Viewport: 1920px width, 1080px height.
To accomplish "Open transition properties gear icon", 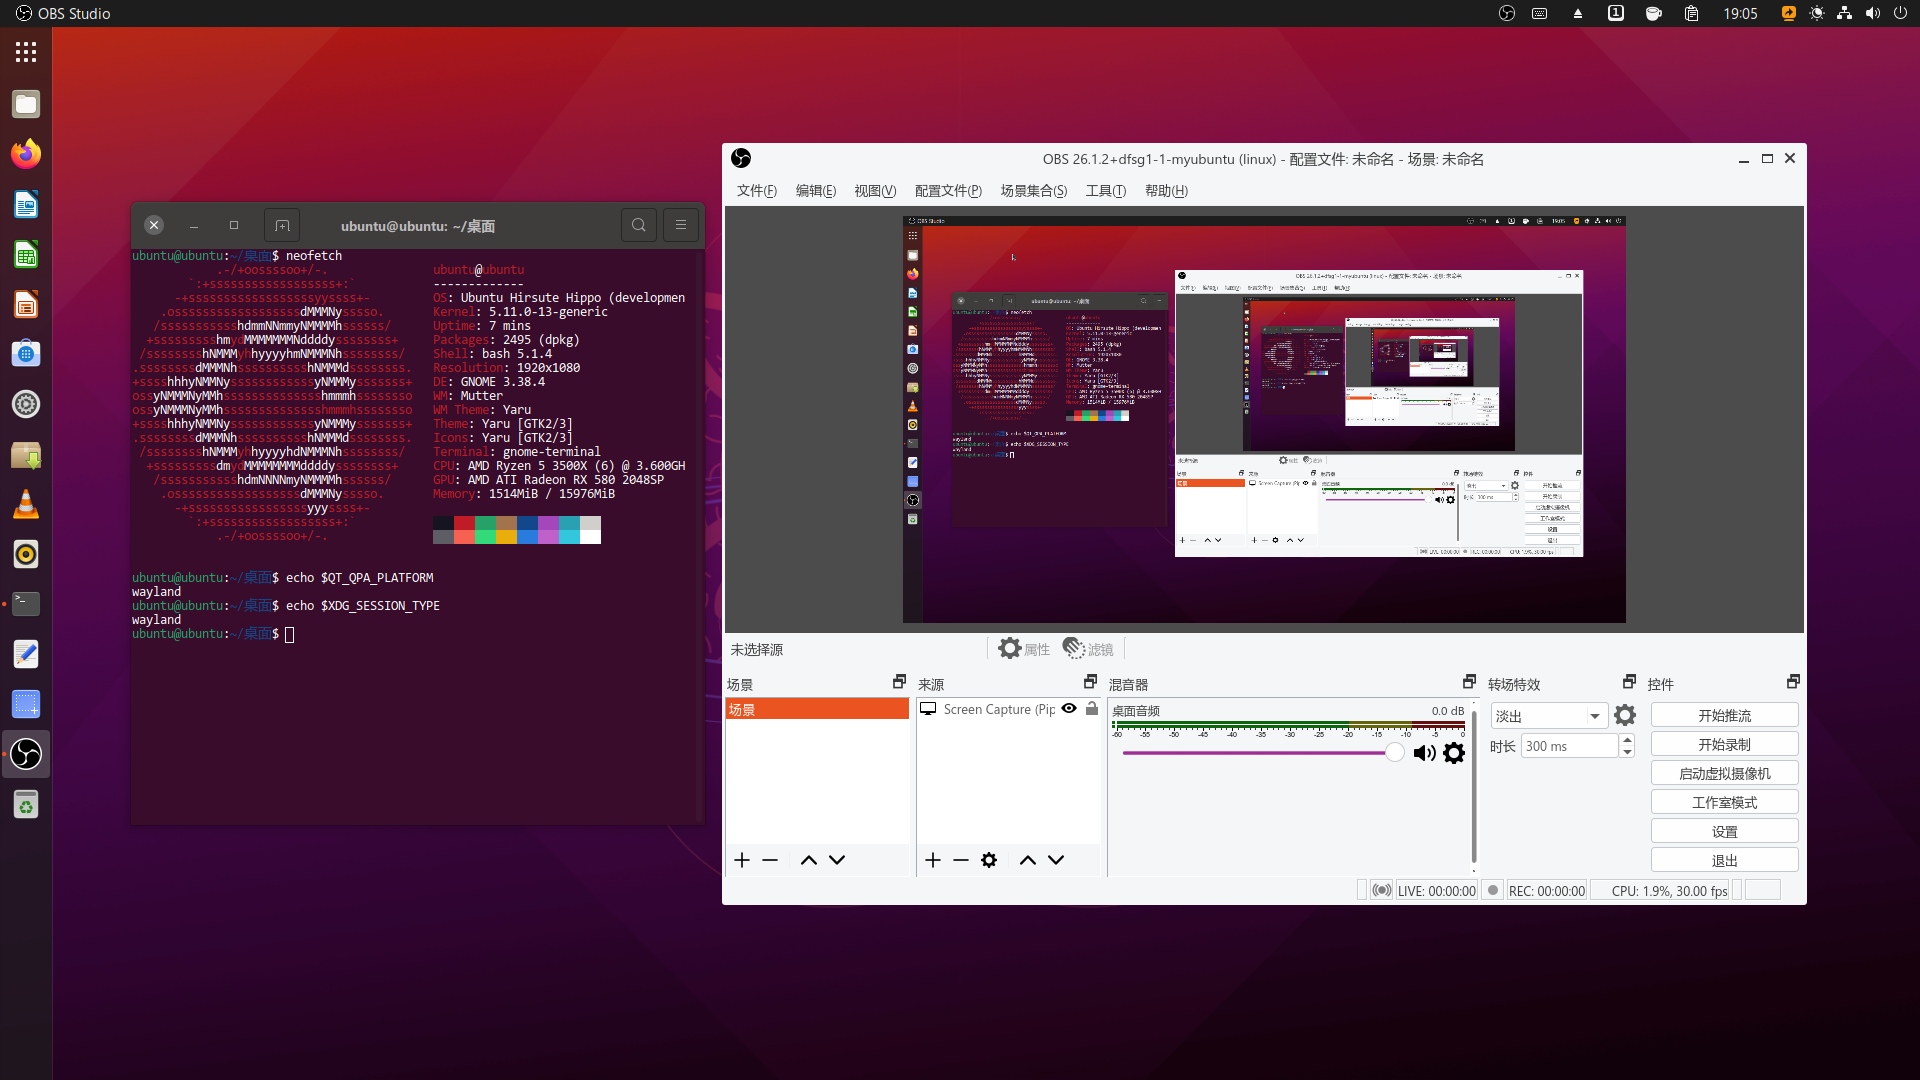I will 1625,715.
